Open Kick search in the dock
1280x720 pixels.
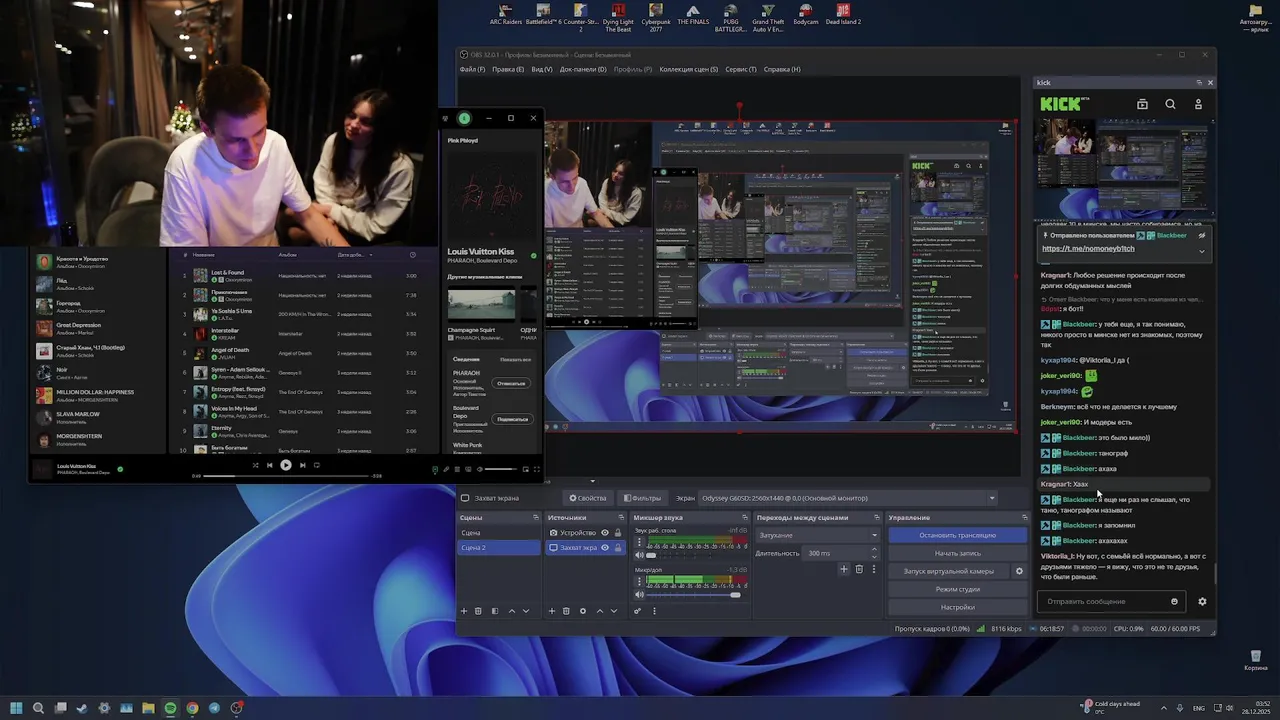[x=1170, y=104]
